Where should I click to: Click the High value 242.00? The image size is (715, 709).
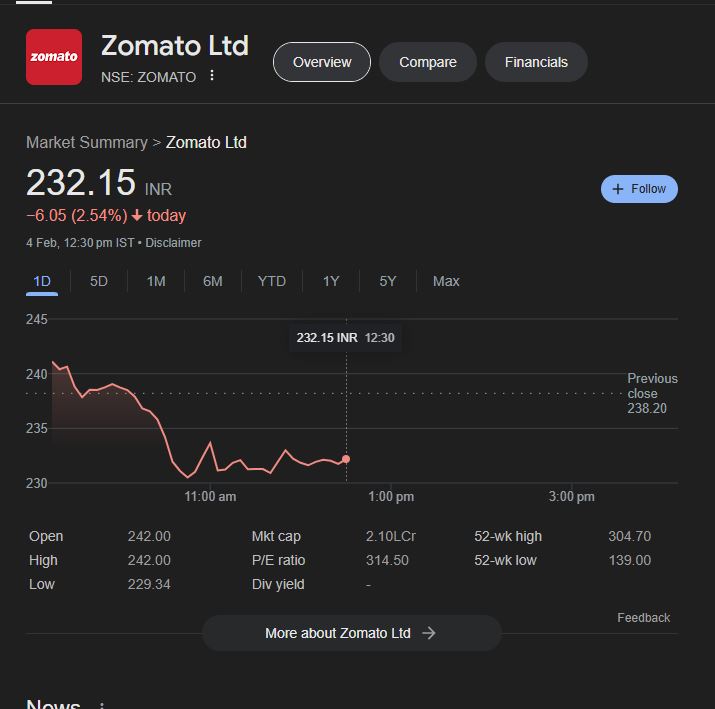(149, 560)
